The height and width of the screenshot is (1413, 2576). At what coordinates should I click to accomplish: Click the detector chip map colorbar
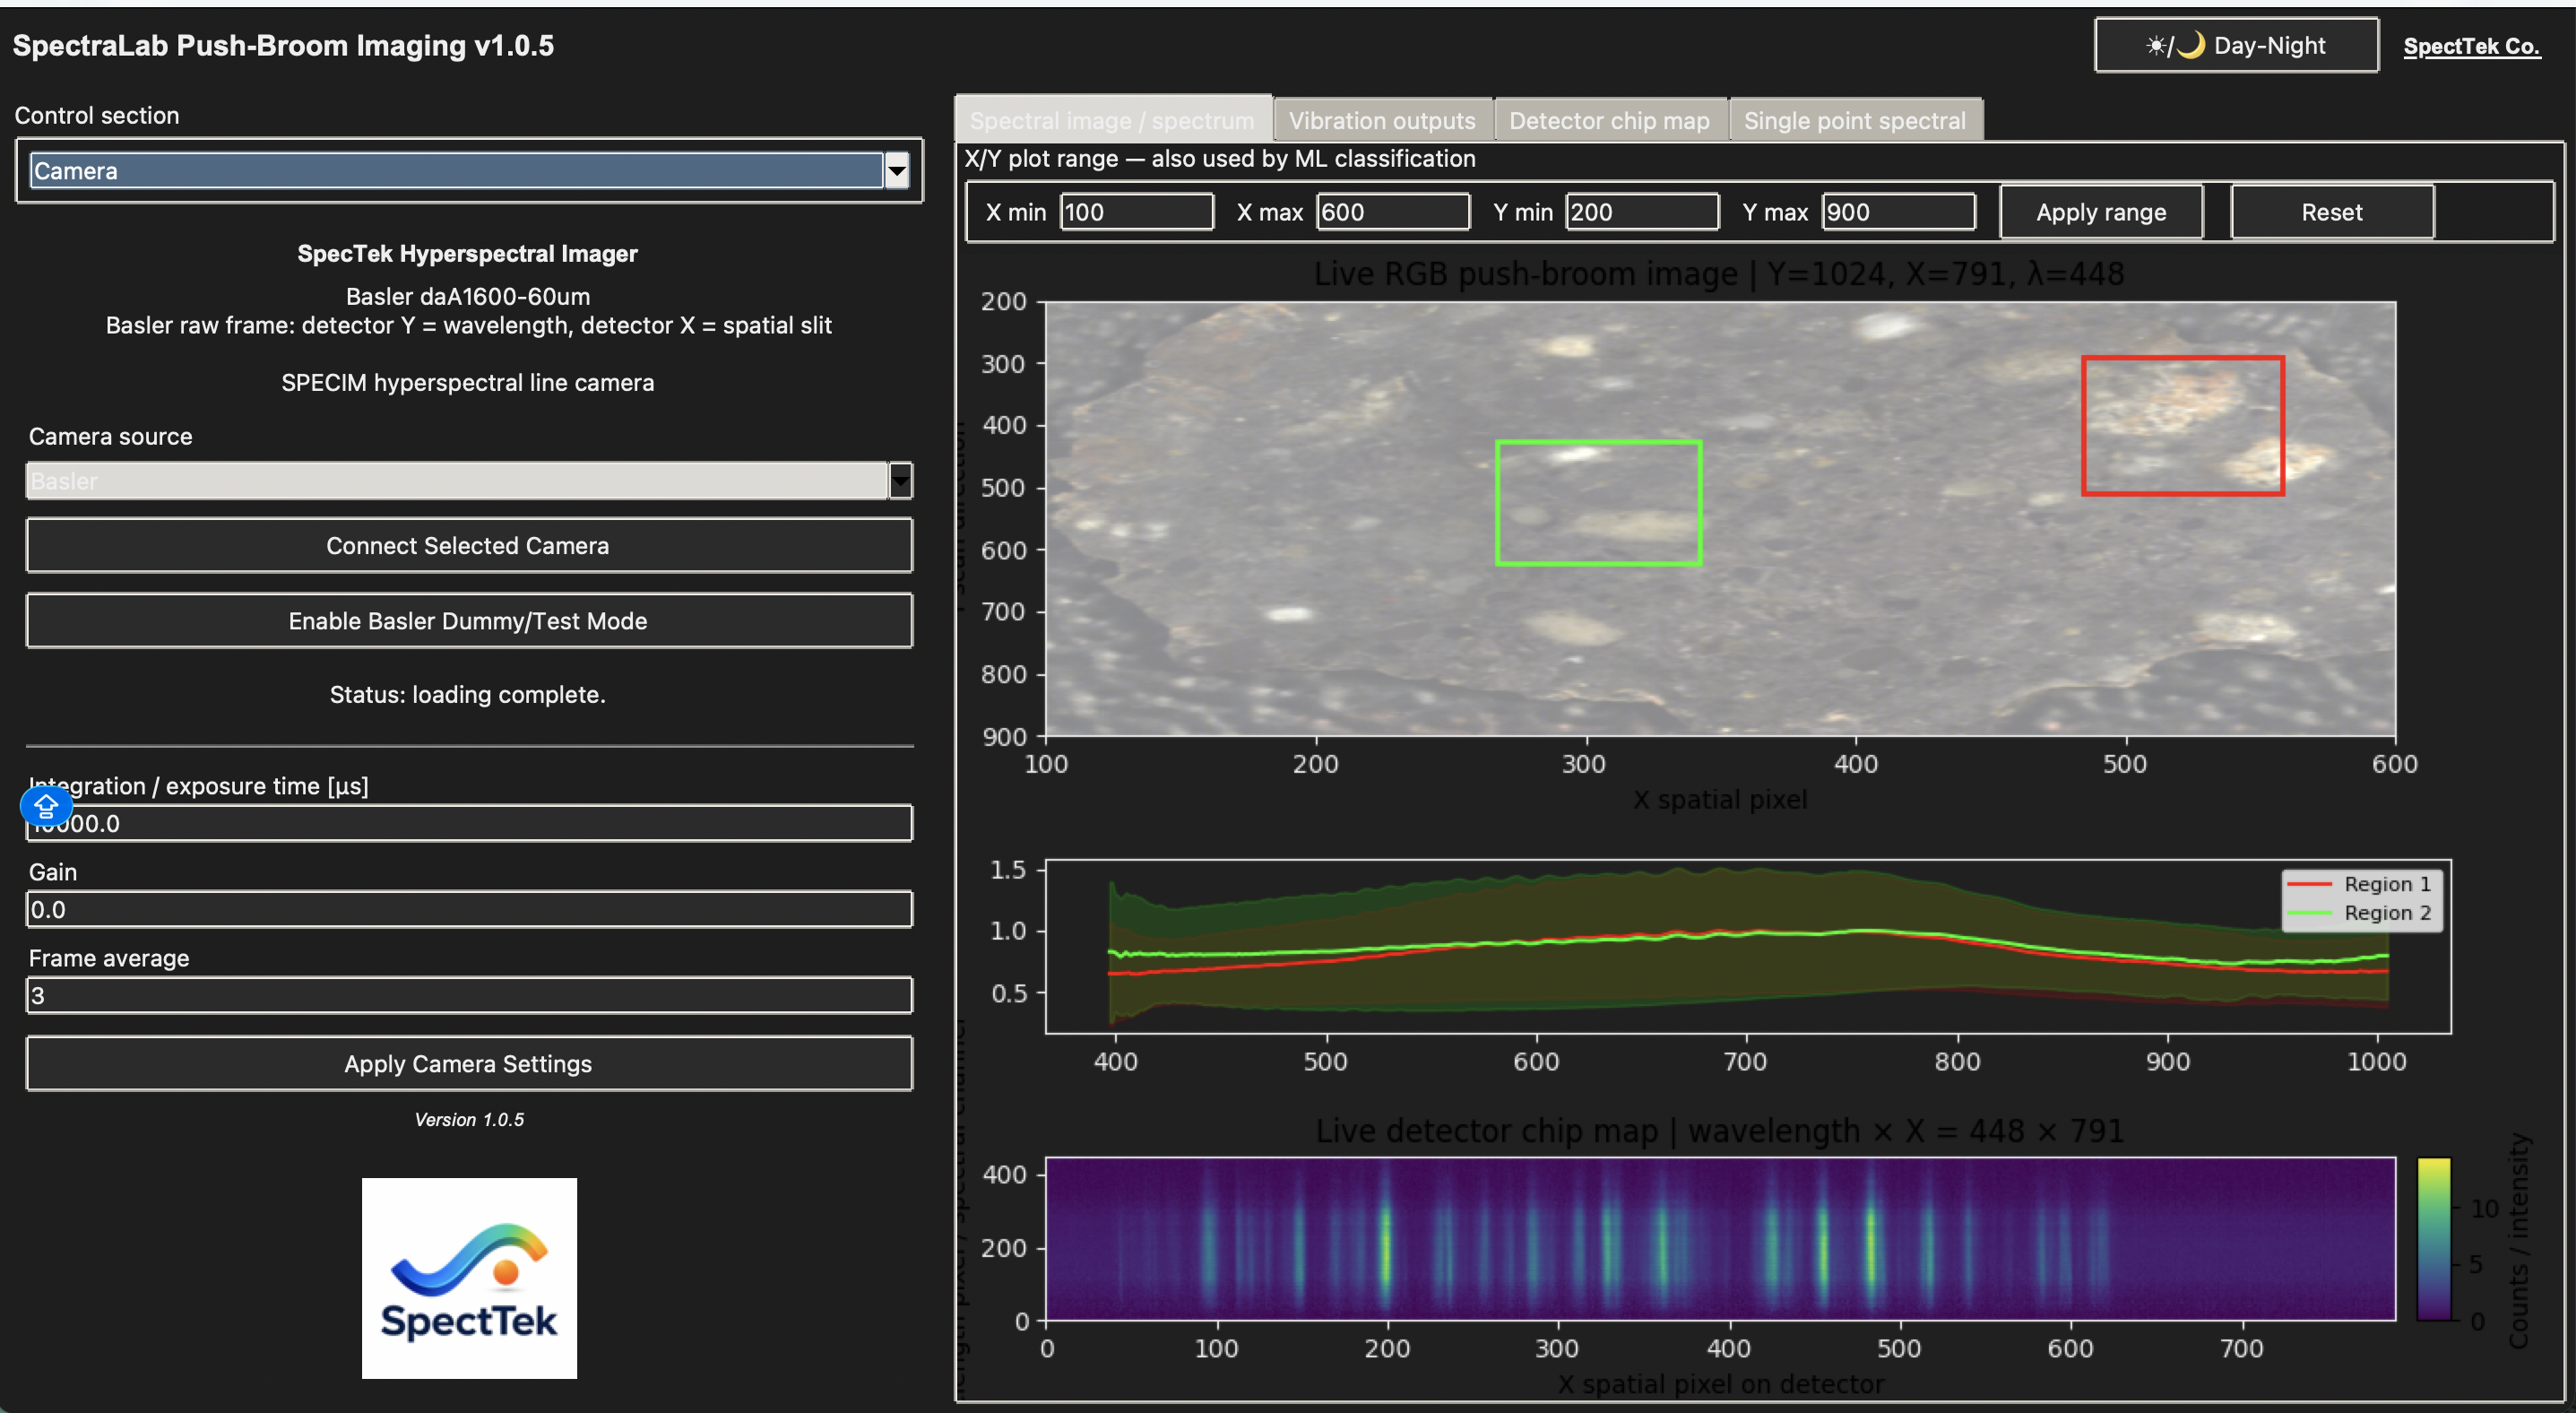(x=2433, y=1239)
